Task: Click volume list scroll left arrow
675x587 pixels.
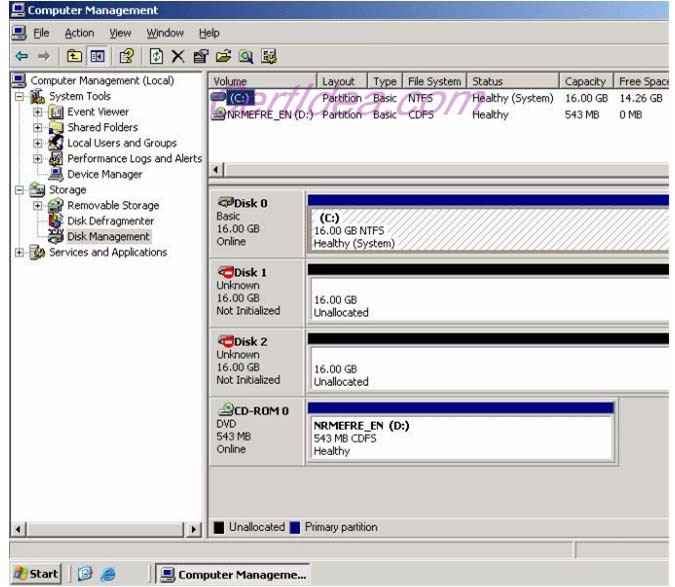Action: (216, 170)
